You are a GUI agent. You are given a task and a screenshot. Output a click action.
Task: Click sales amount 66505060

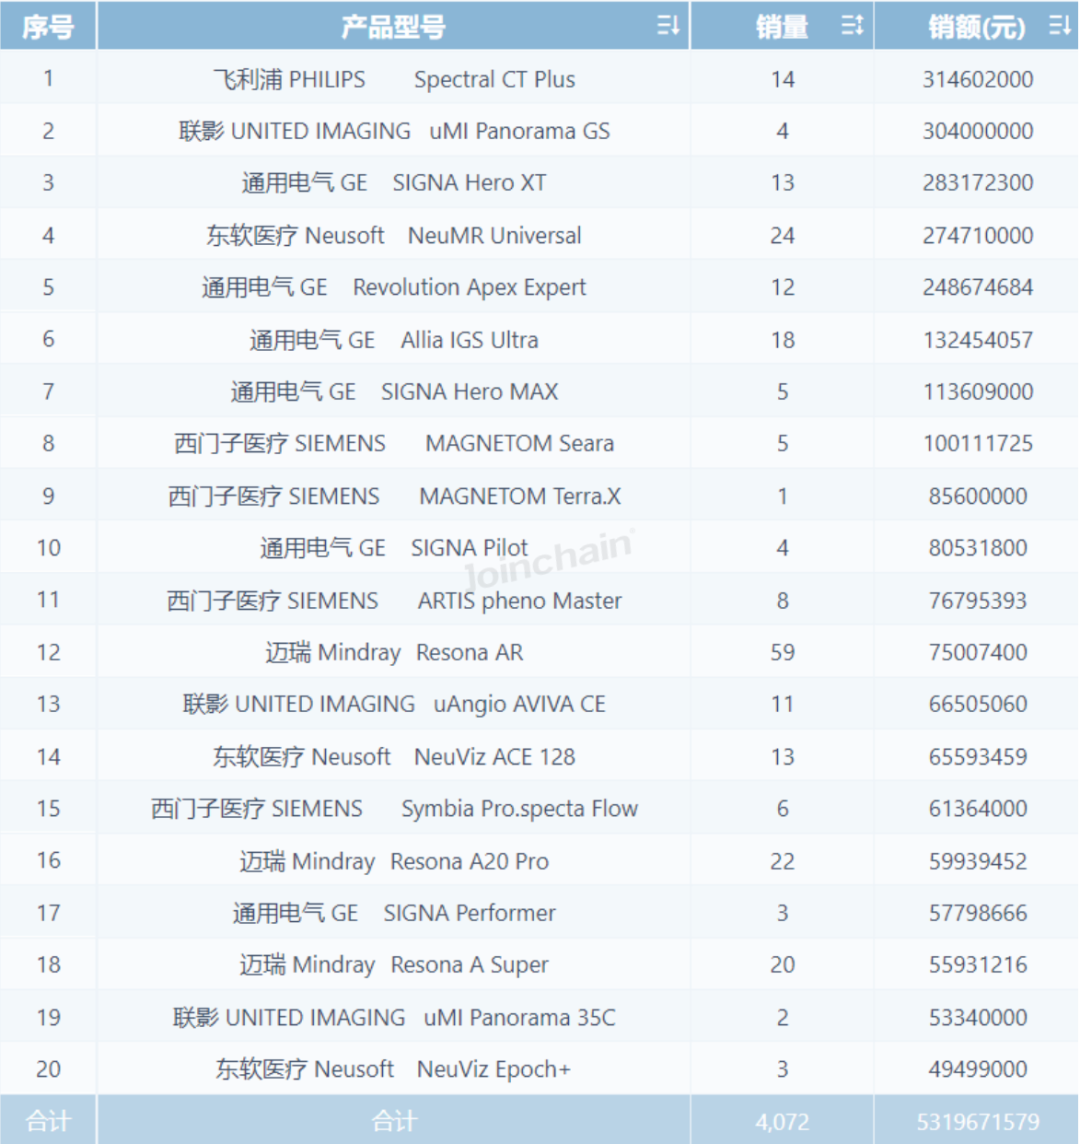(978, 703)
